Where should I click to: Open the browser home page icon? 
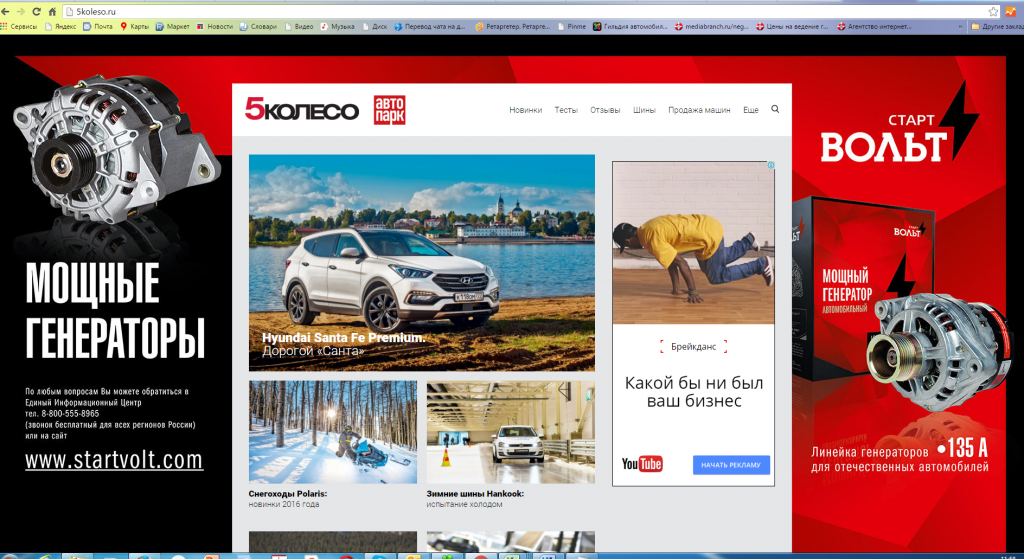pos(52,12)
